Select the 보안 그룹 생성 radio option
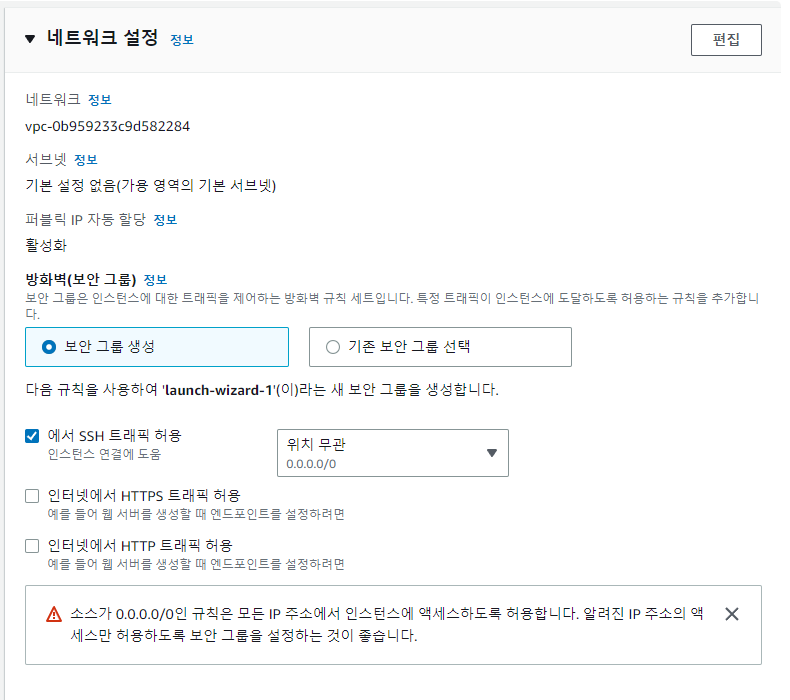 157,347
